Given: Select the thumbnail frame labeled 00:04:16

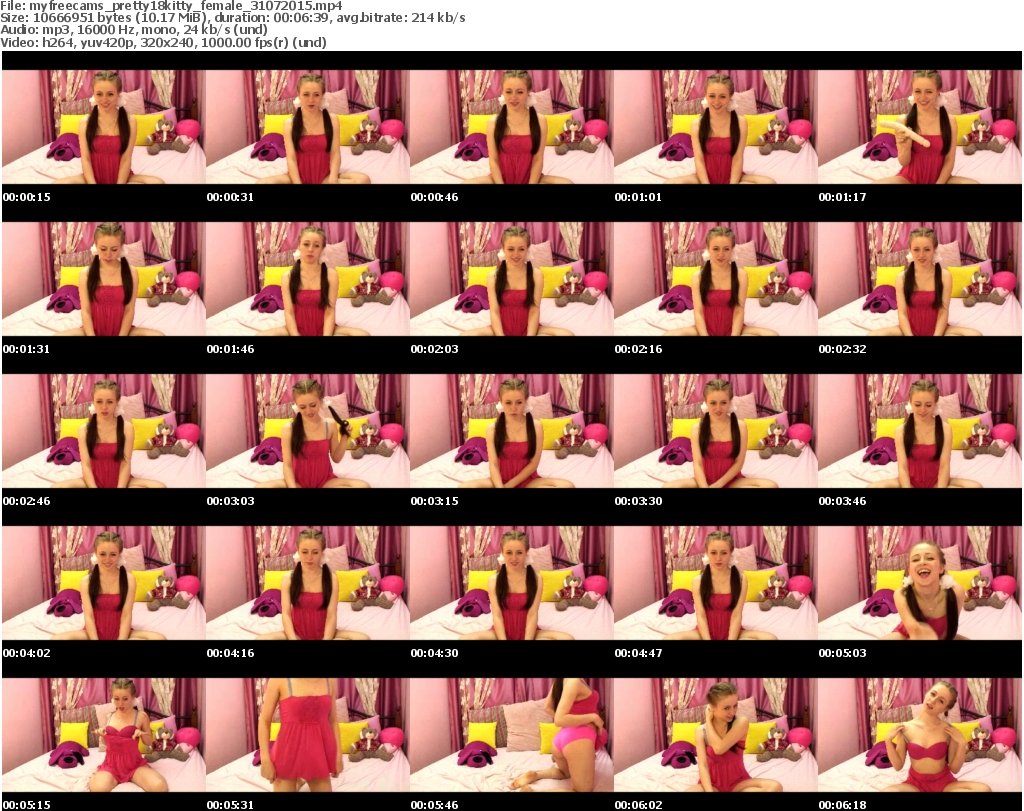Looking at the screenshot, I should pyautogui.click(x=308, y=583).
